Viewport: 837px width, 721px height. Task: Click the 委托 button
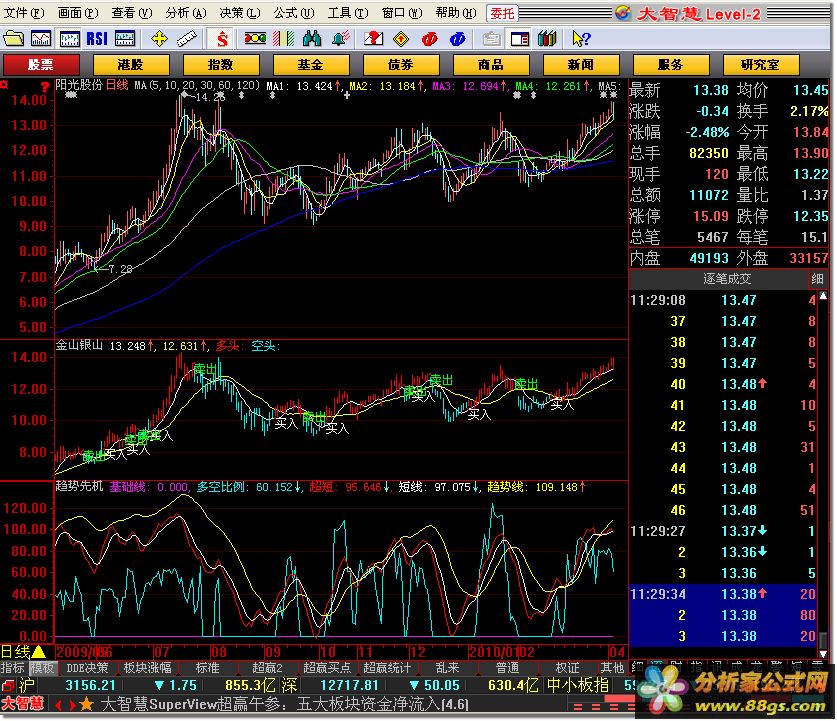click(x=502, y=13)
